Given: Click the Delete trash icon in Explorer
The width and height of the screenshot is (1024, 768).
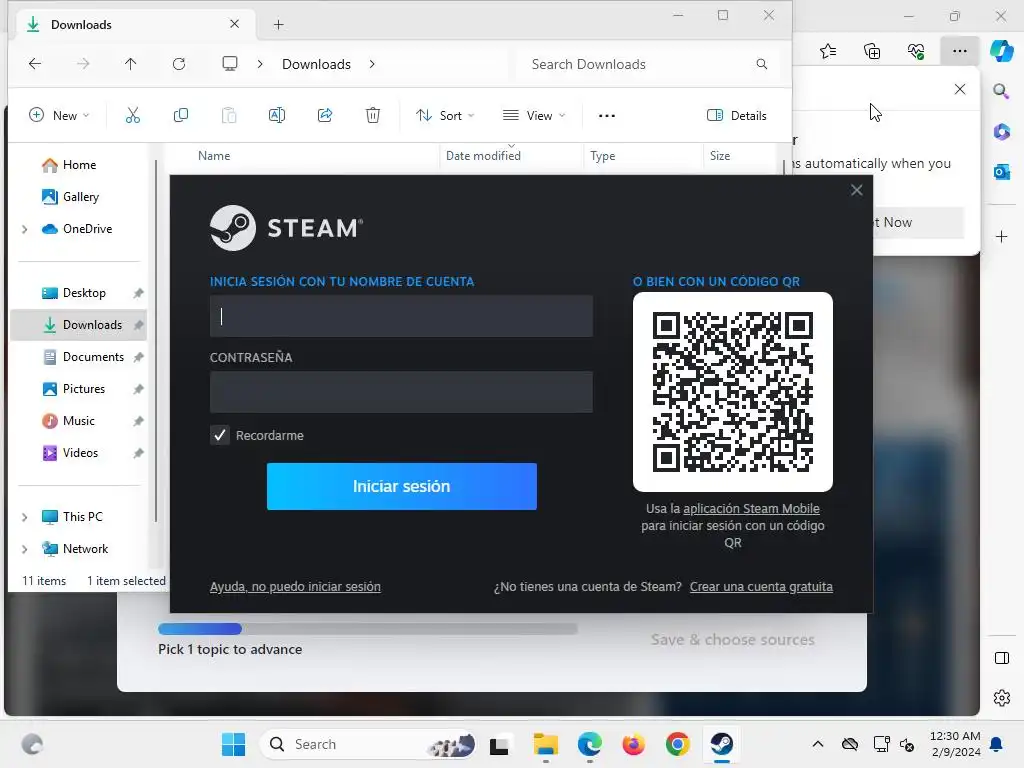Looking at the screenshot, I should point(373,116).
